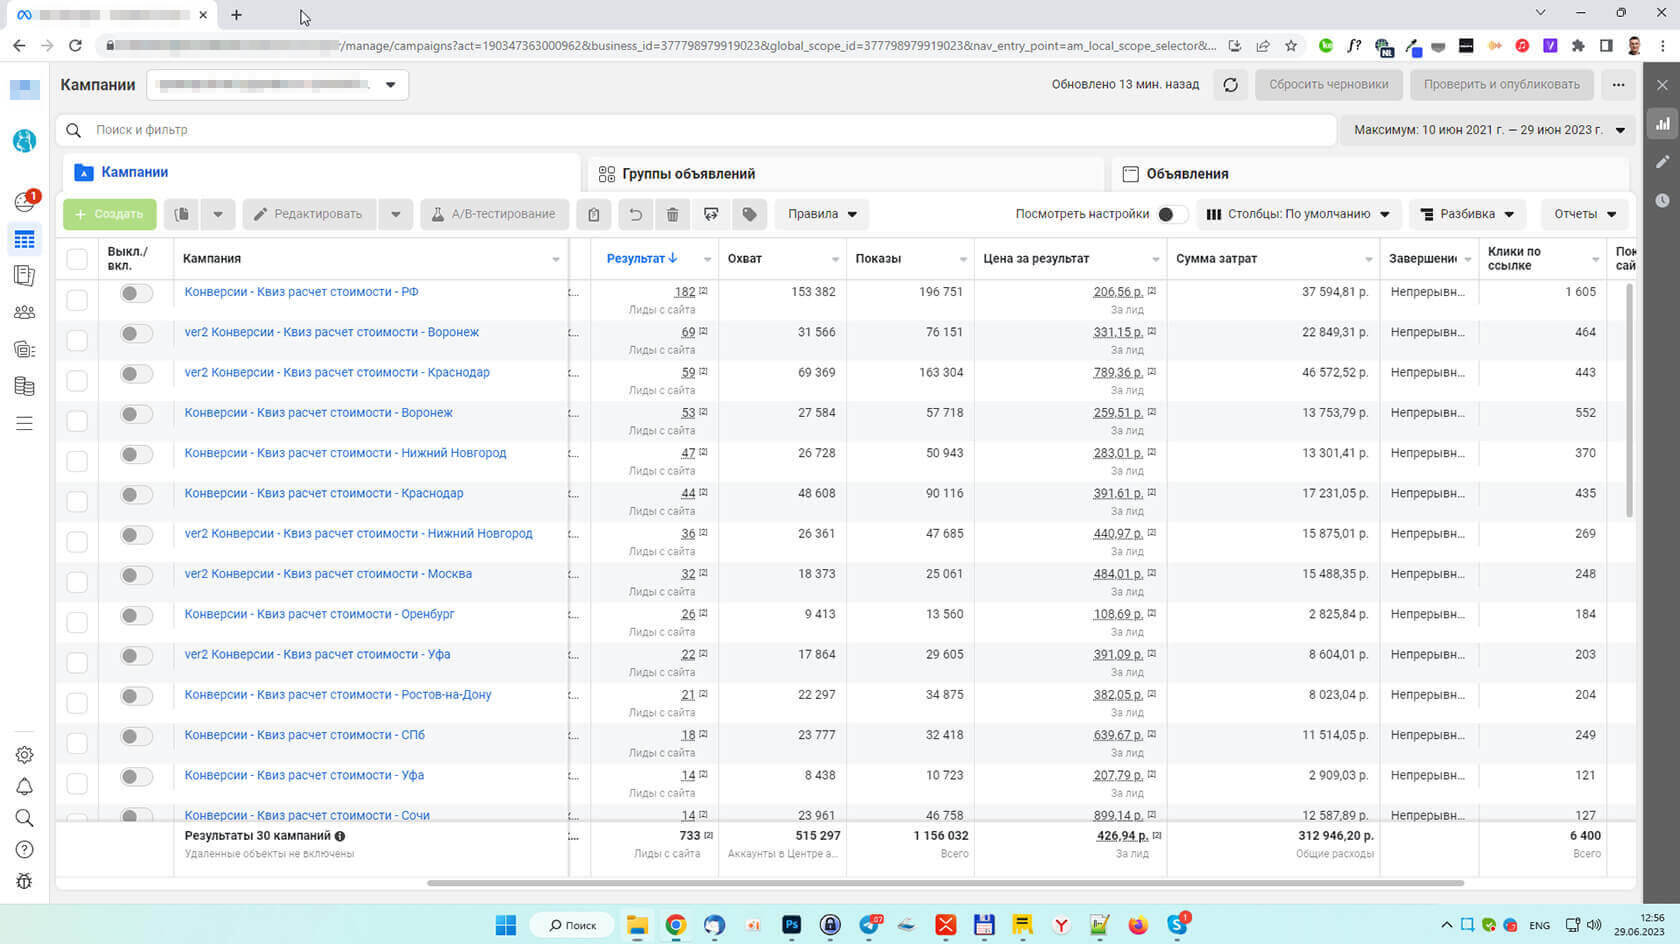Image resolution: width=1680 pixels, height=944 pixels.
Task: Sort by the Результат column header
Action: click(642, 258)
